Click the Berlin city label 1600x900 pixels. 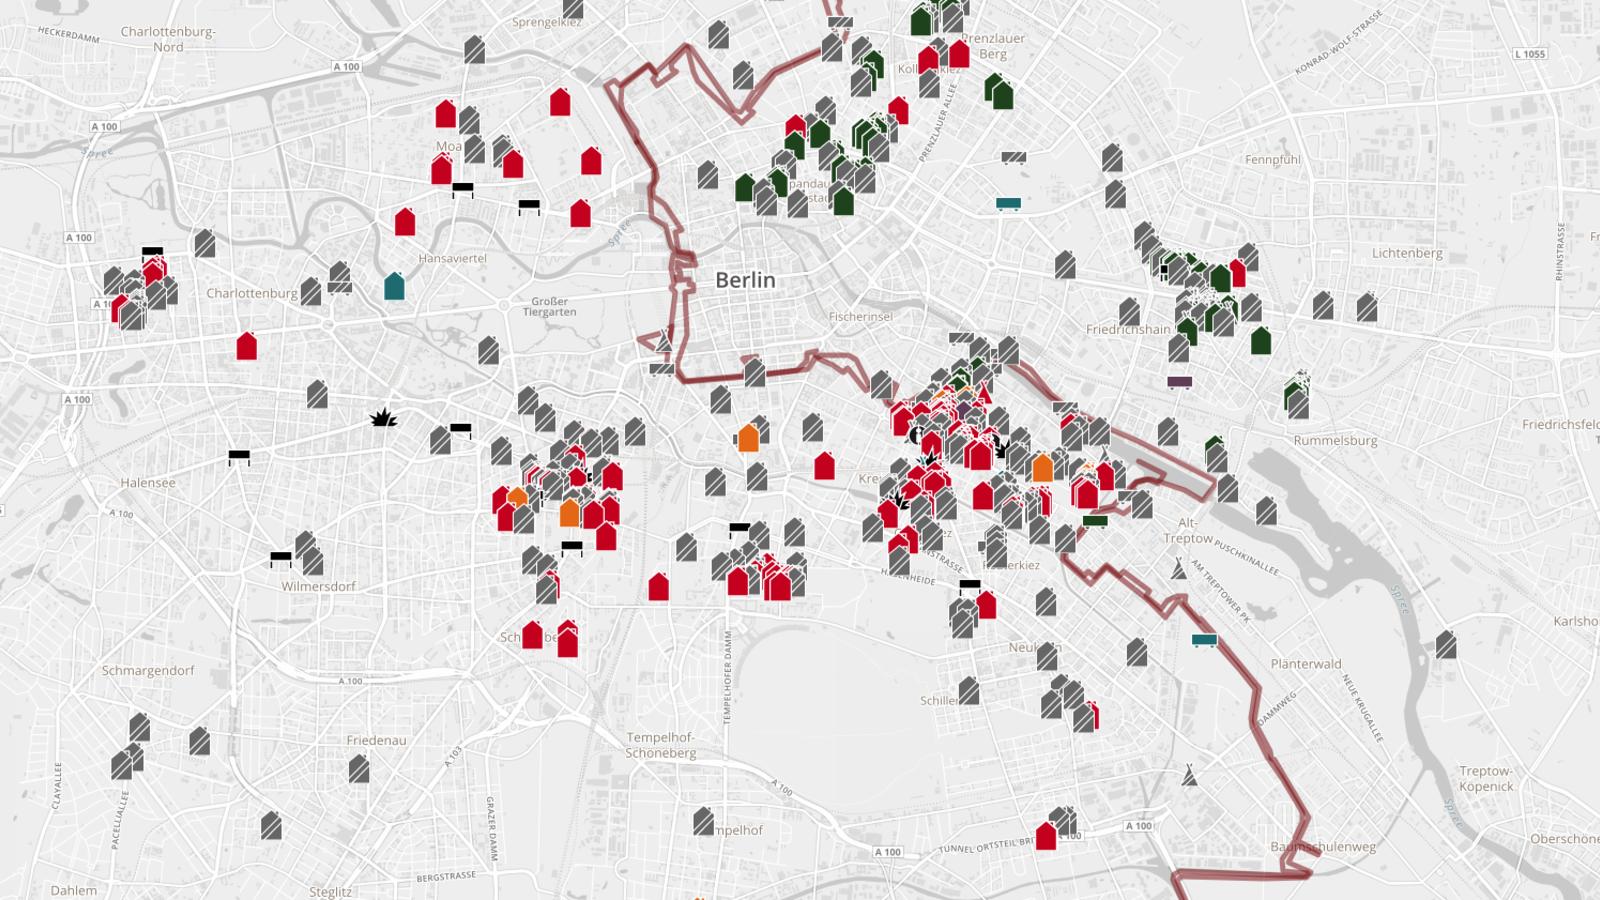click(745, 280)
